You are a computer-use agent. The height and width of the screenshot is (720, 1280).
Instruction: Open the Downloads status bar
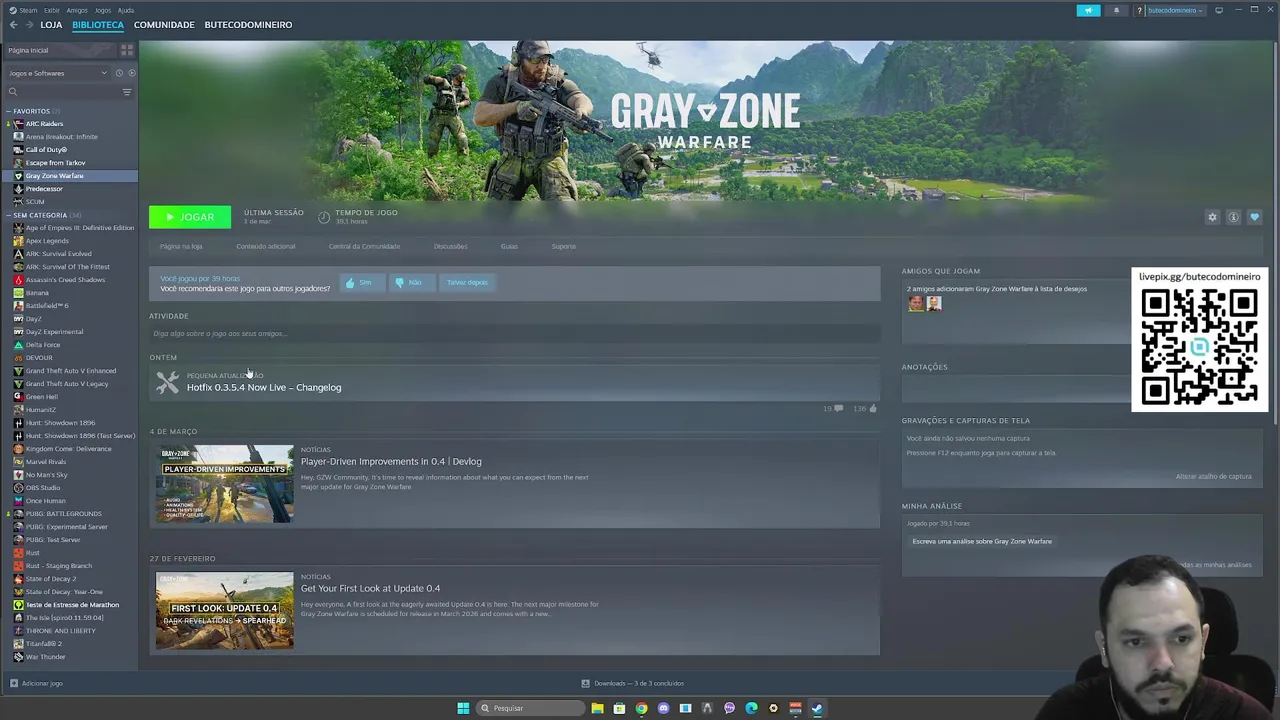coord(633,684)
